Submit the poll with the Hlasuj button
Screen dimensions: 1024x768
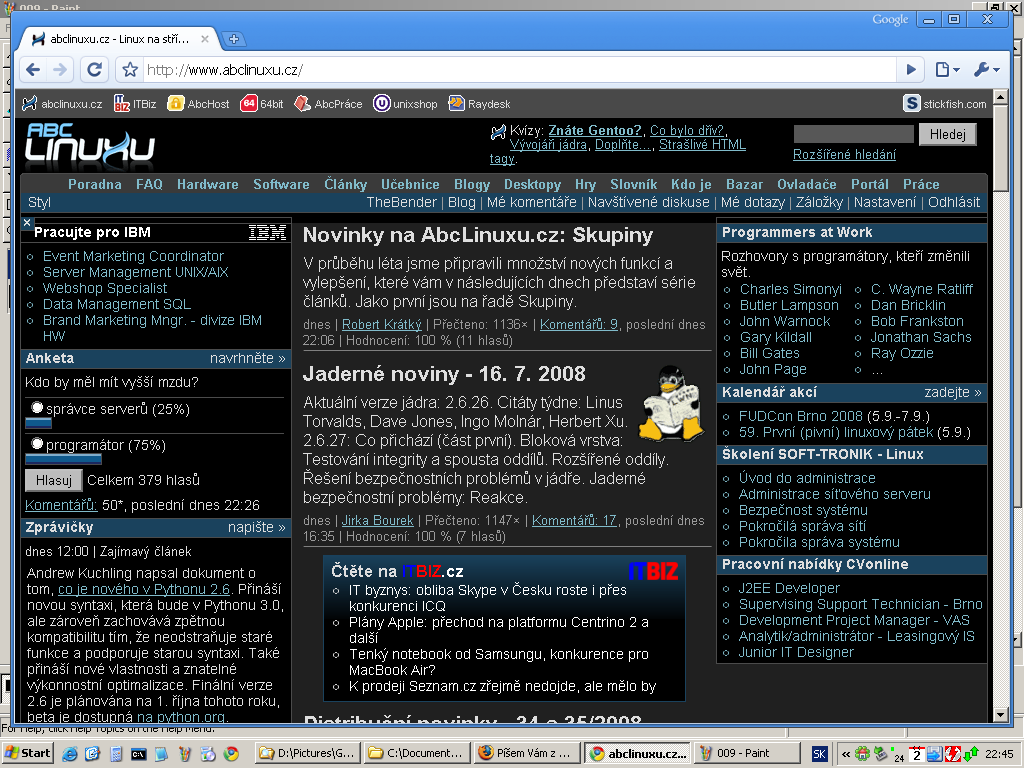pos(54,480)
